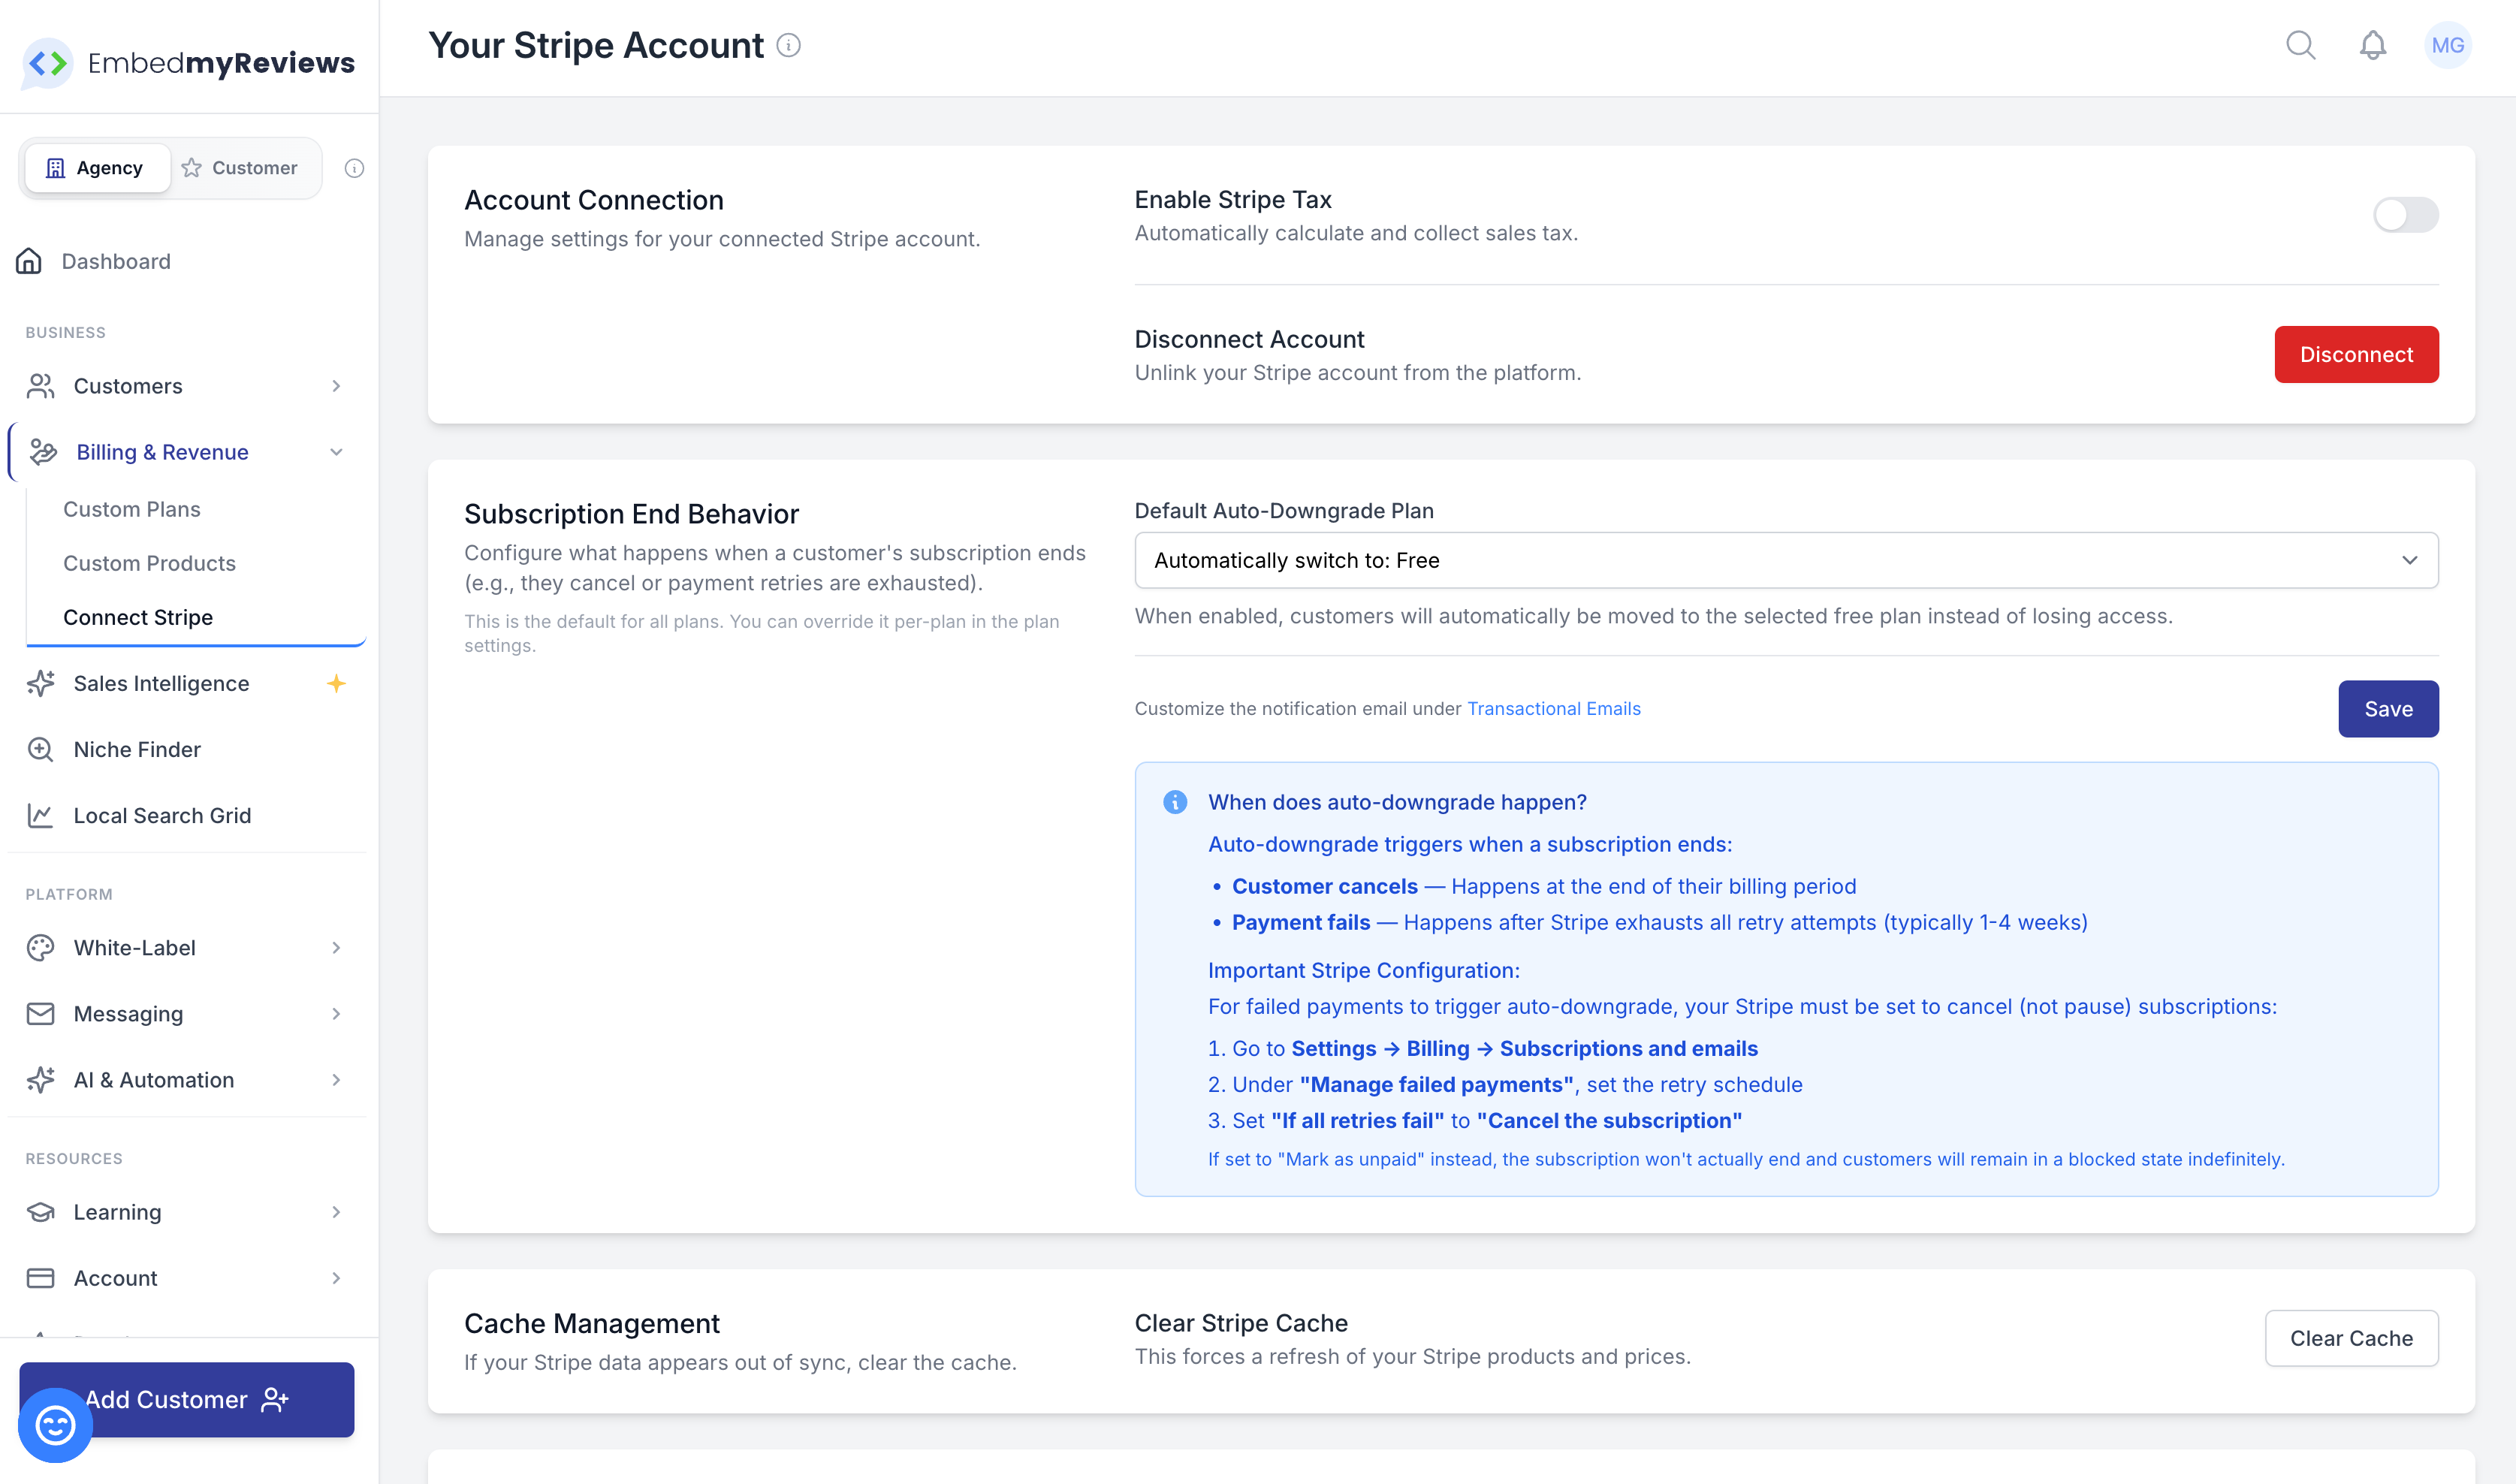
Task: Click the MG user avatar
Action: (2447, 45)
